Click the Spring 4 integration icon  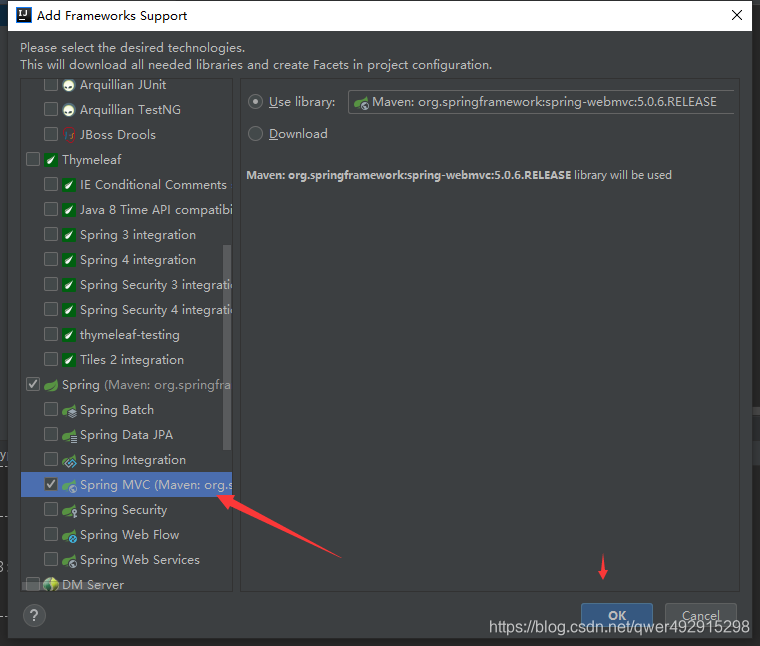point(69,260)
